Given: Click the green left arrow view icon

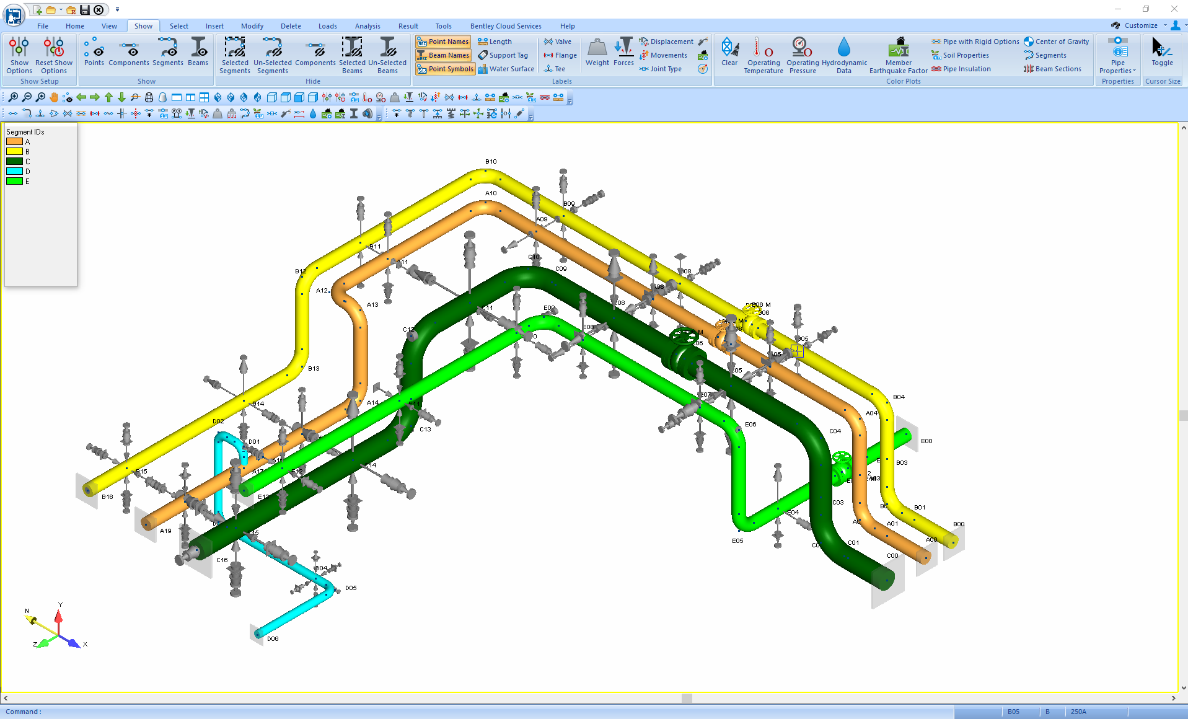Looking at the screenshot, I should pyautogui.click(x=81, y=98).
